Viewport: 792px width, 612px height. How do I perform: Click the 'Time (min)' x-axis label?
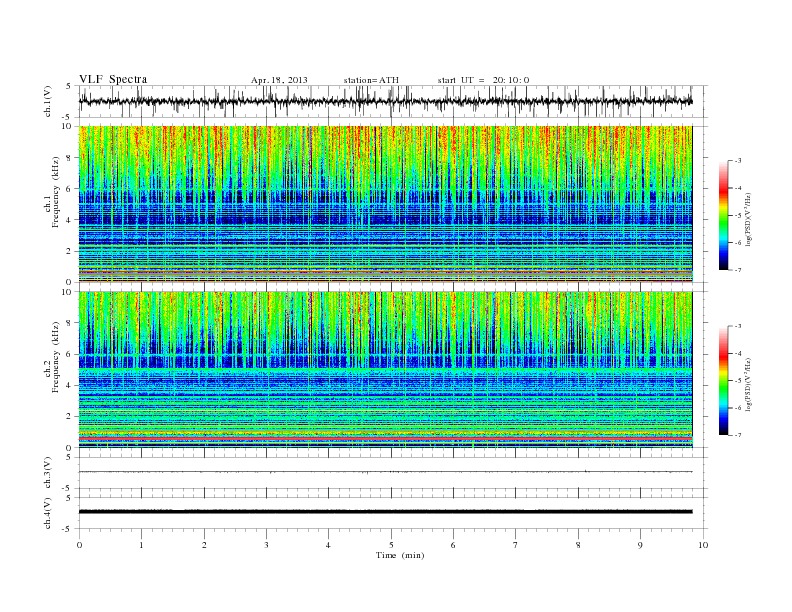point(400,555)
